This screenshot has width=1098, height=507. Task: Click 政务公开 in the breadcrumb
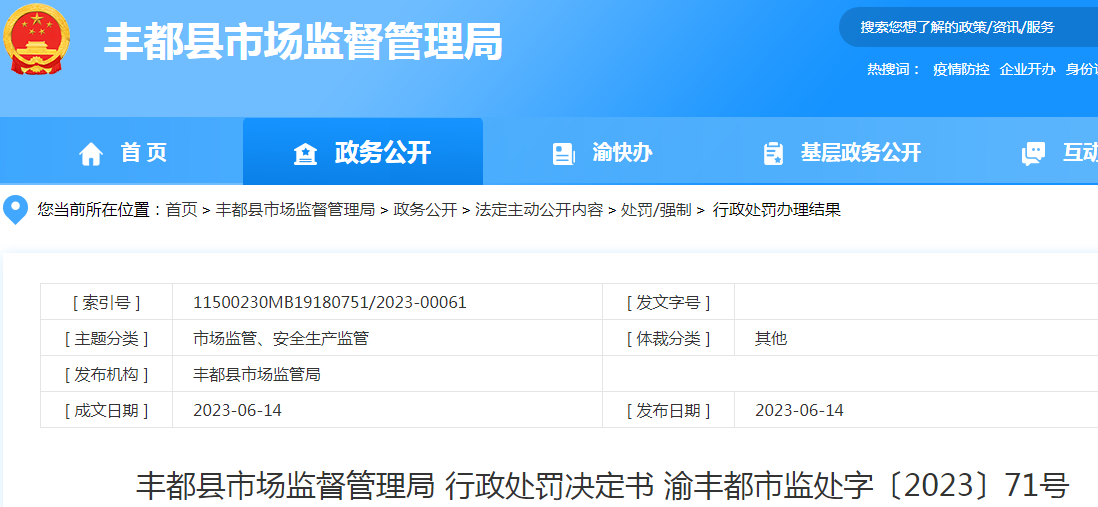coord(425,209)
